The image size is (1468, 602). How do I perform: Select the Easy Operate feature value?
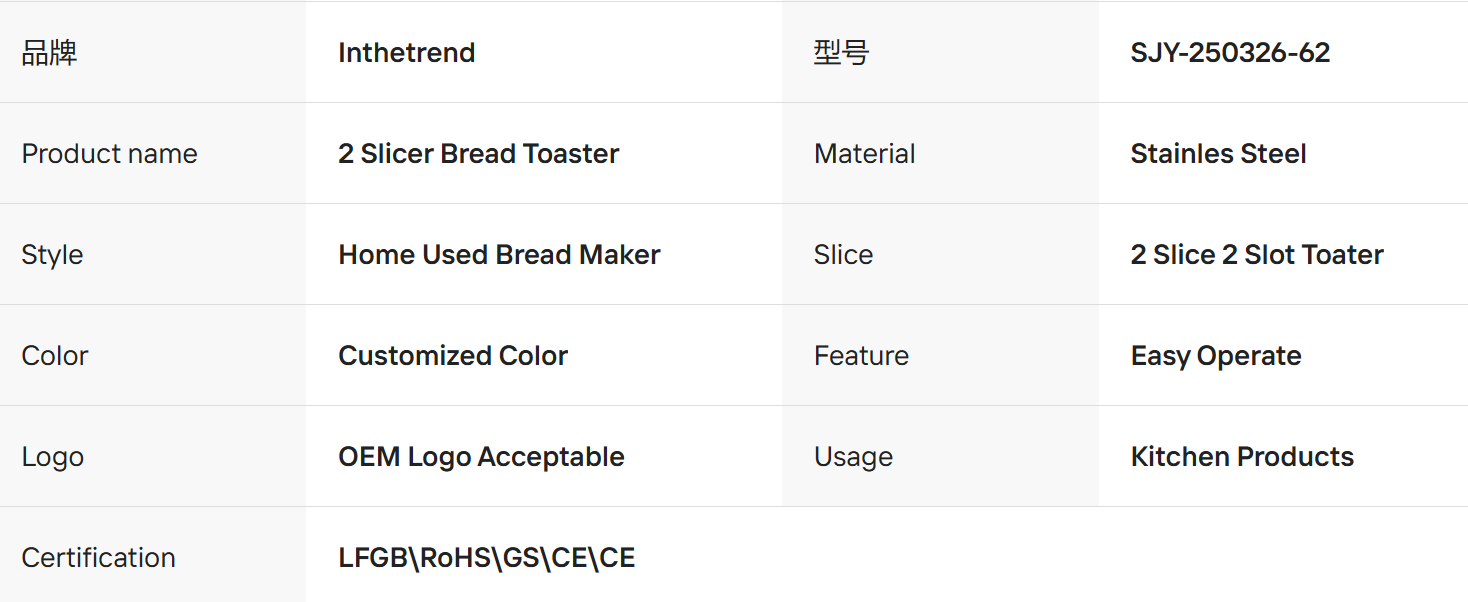[1216, 356]
